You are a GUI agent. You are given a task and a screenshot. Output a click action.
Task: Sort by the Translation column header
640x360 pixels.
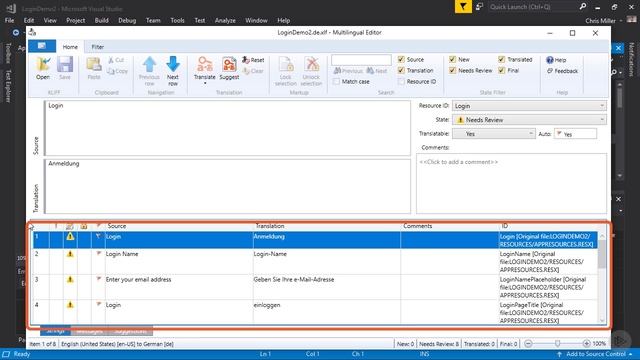point(327,226)
